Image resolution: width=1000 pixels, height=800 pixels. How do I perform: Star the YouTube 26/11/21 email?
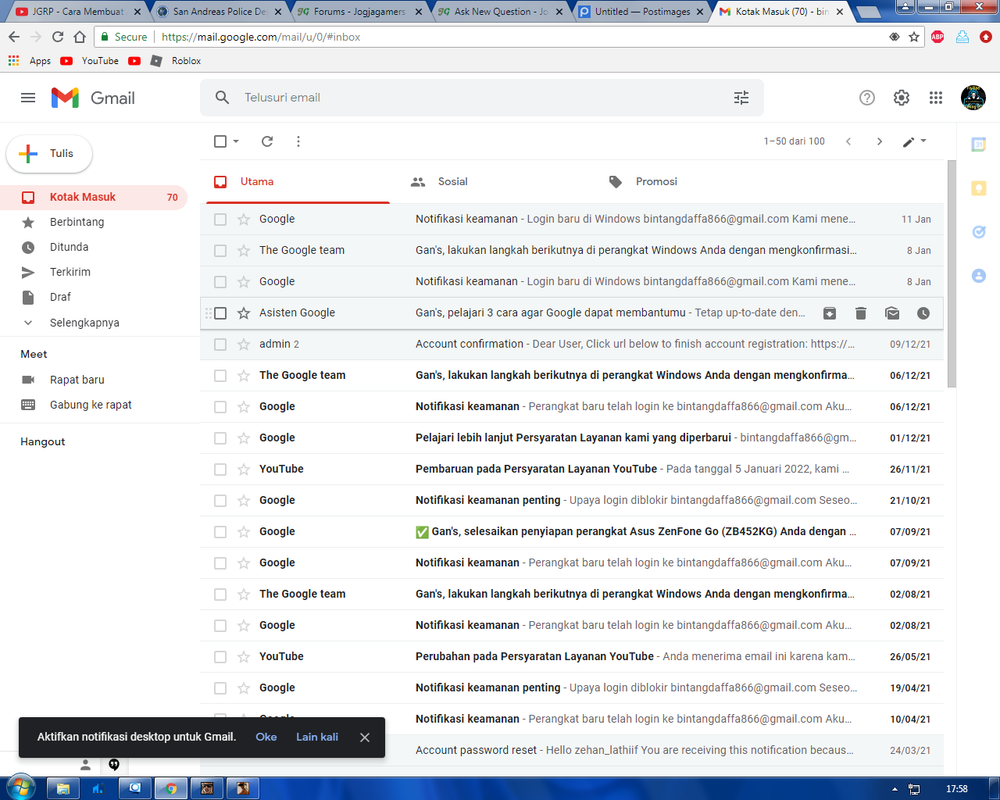point(244,469)
